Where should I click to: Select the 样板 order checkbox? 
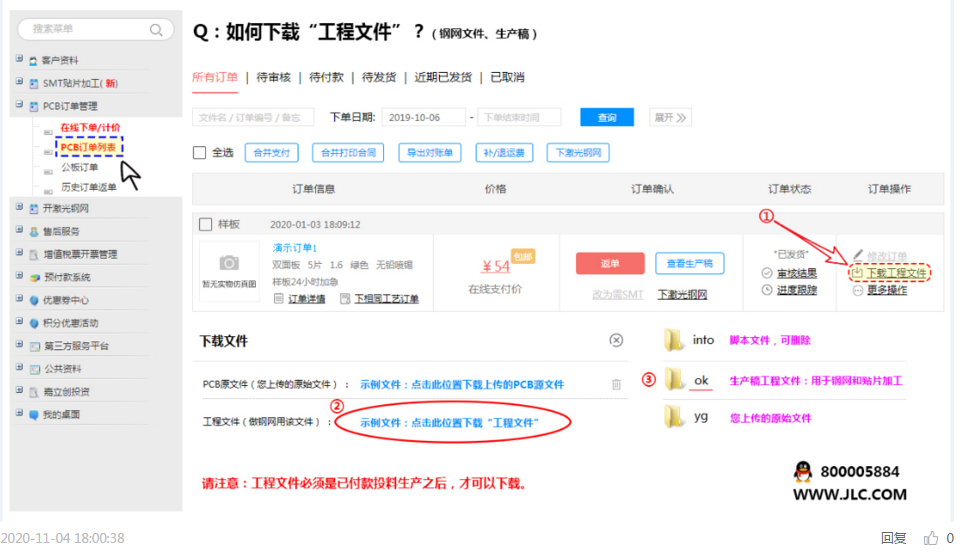click(206, 225)
